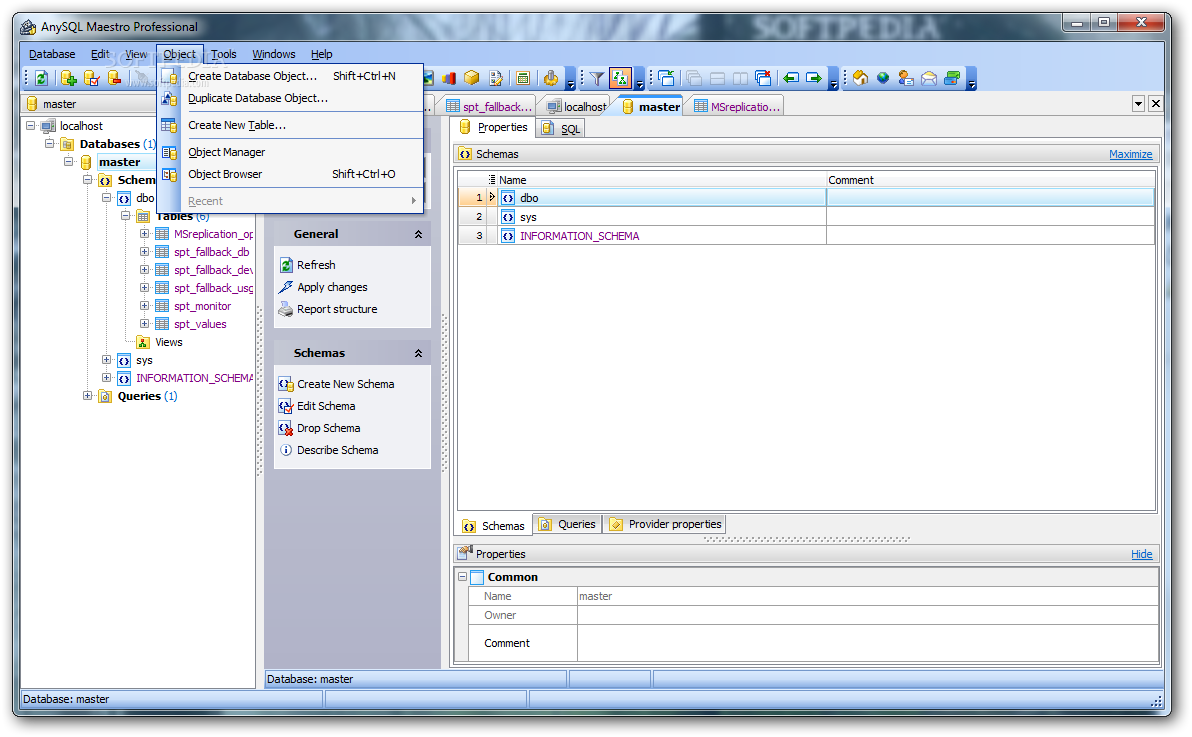Click the orange gear options toolbar icon
The height and width of the screenshot is (737, 1192).
click(551, 78)
